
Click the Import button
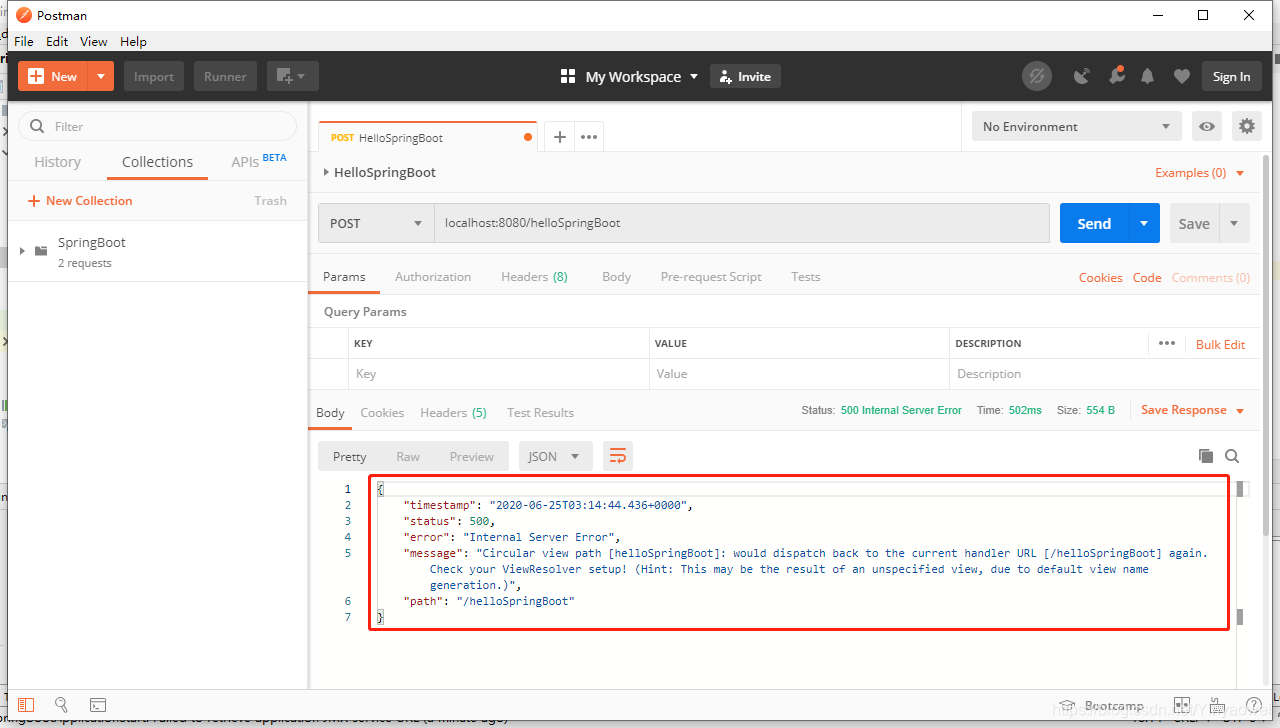coord(154,76)
